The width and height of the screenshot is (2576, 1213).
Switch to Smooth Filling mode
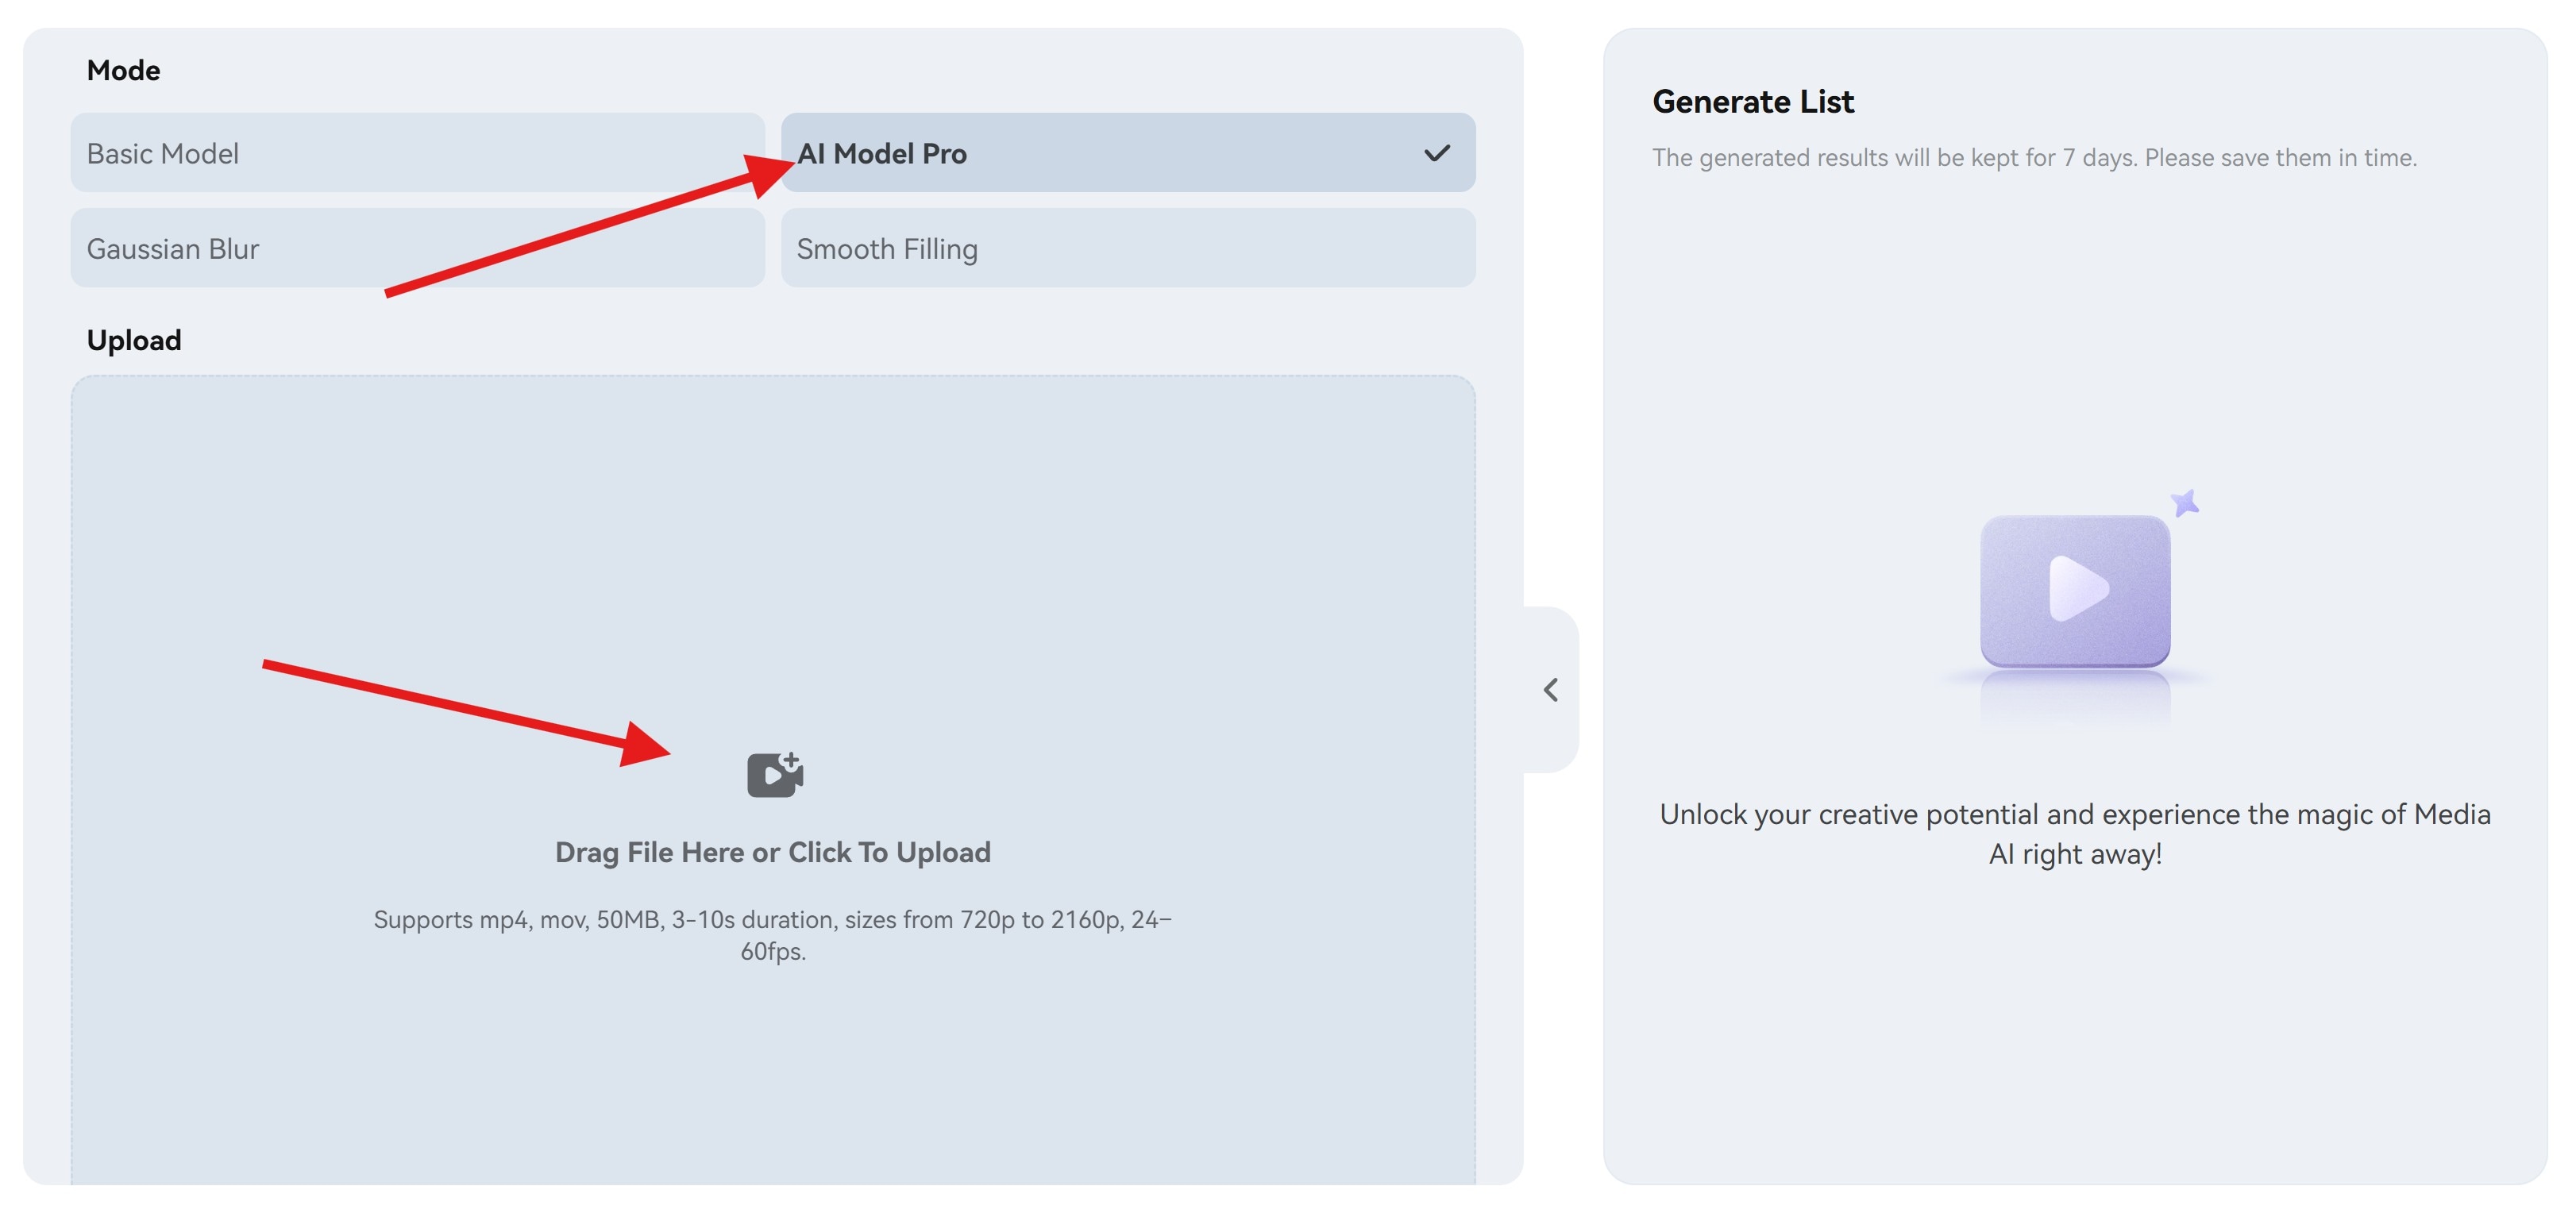click(1128, 248)
